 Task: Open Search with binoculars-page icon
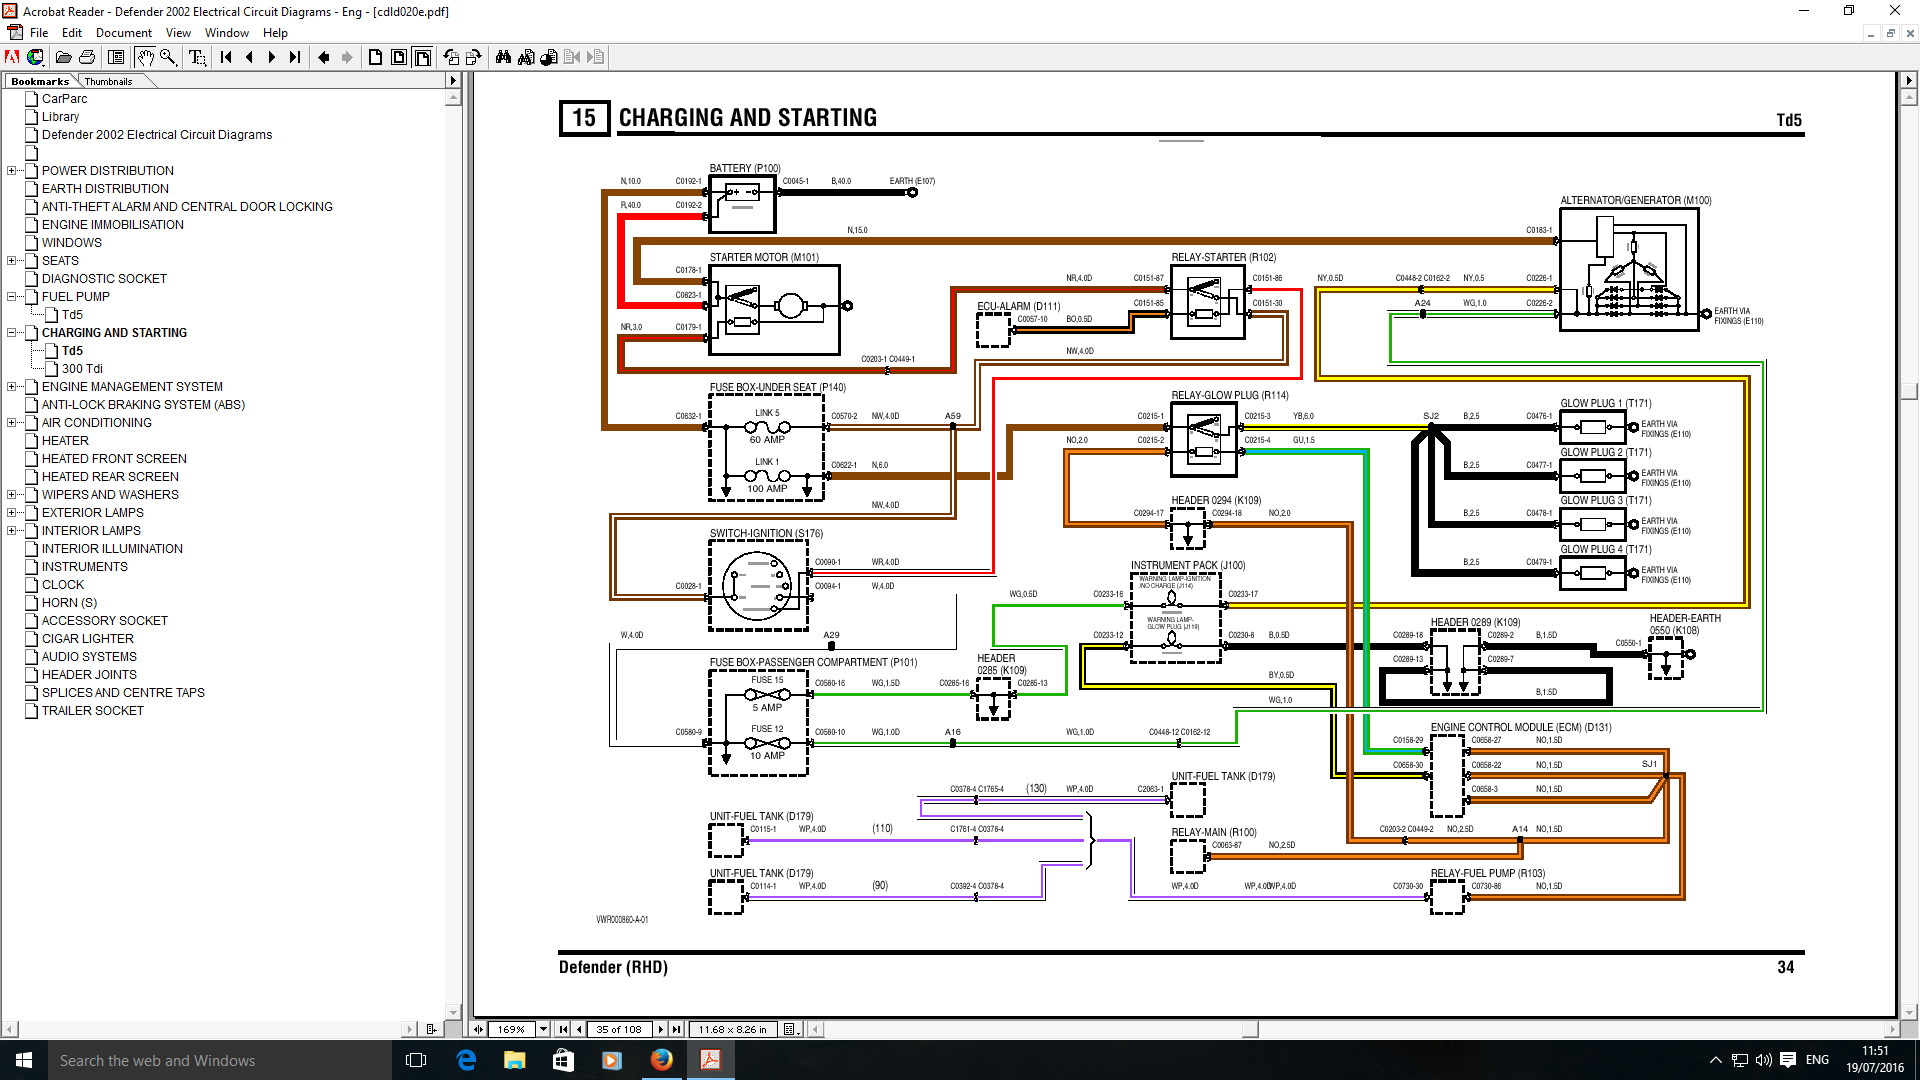526,57
